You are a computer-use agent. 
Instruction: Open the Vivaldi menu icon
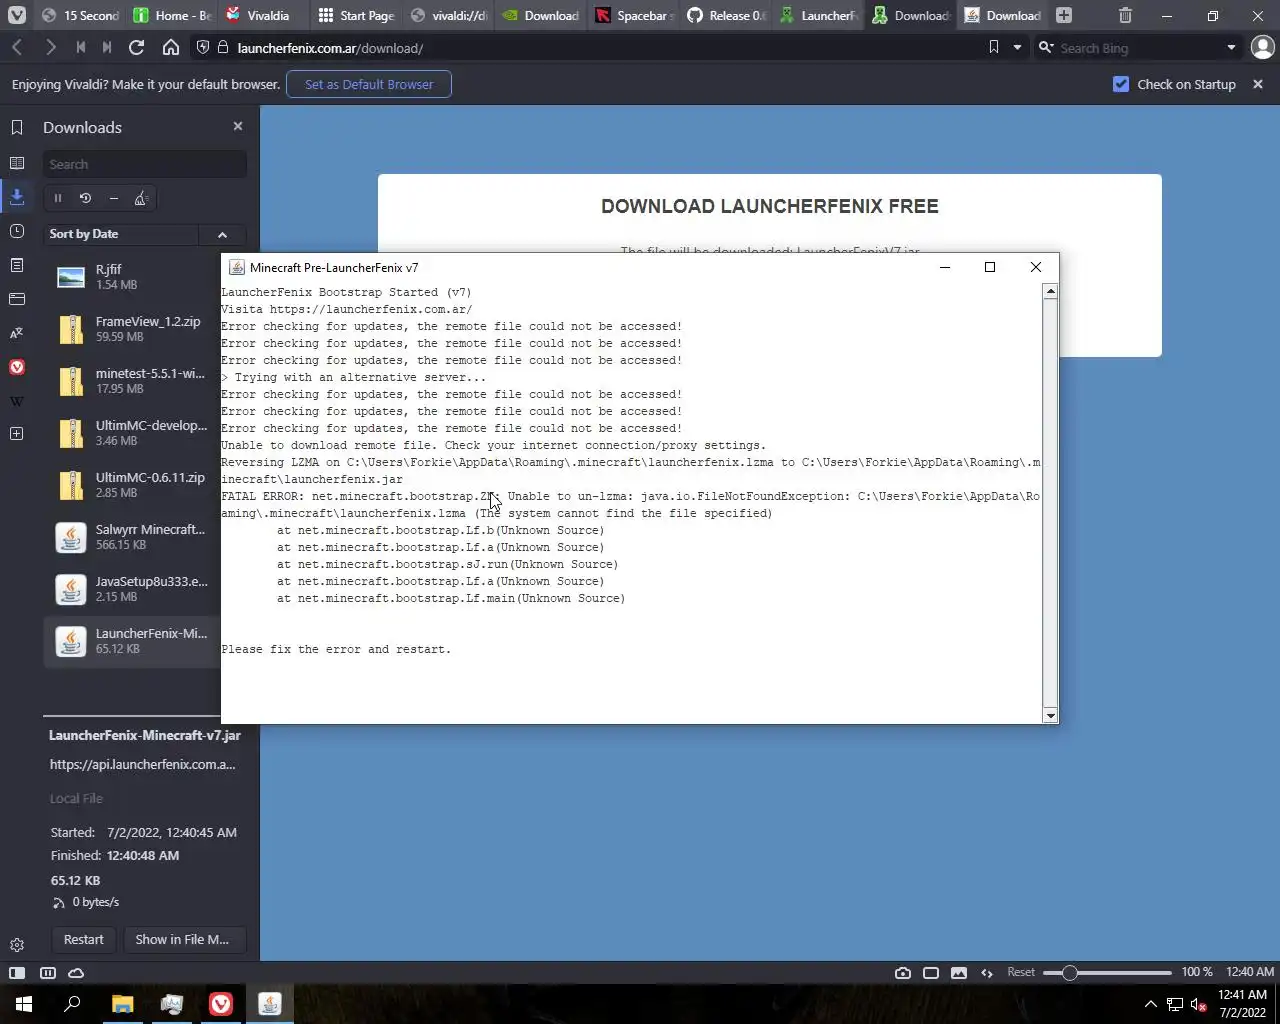coord(17,15)
